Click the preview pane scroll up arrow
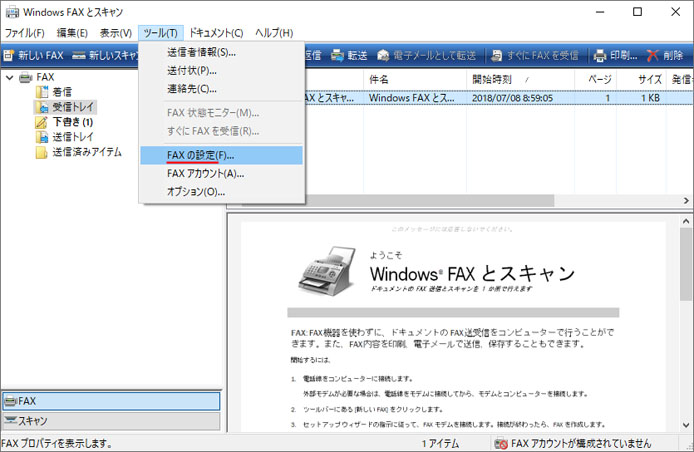The height and width of the screenshot is (452, 694). click(x=686, y=221)
